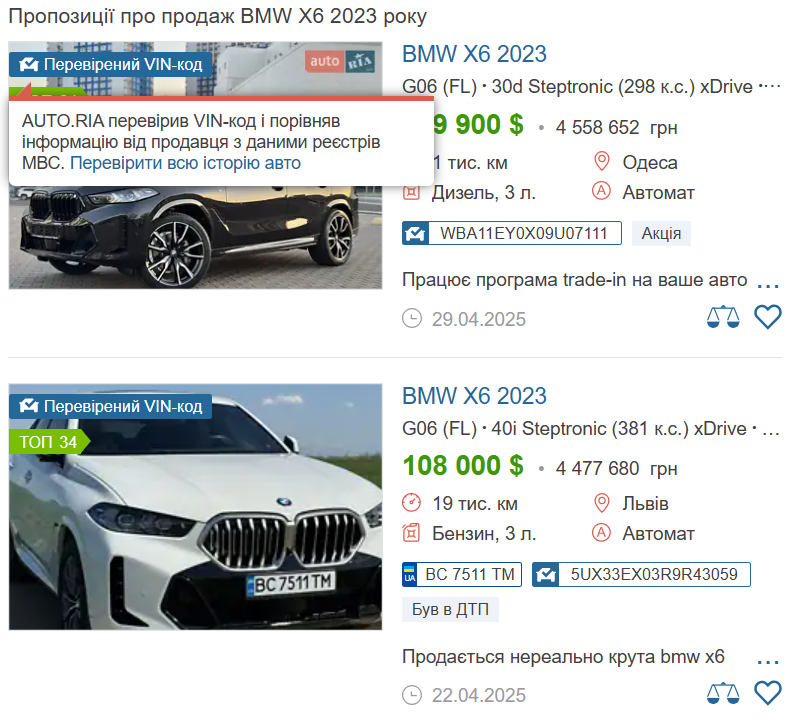Click the location pin icon next to Одеса

click(601, 162)
